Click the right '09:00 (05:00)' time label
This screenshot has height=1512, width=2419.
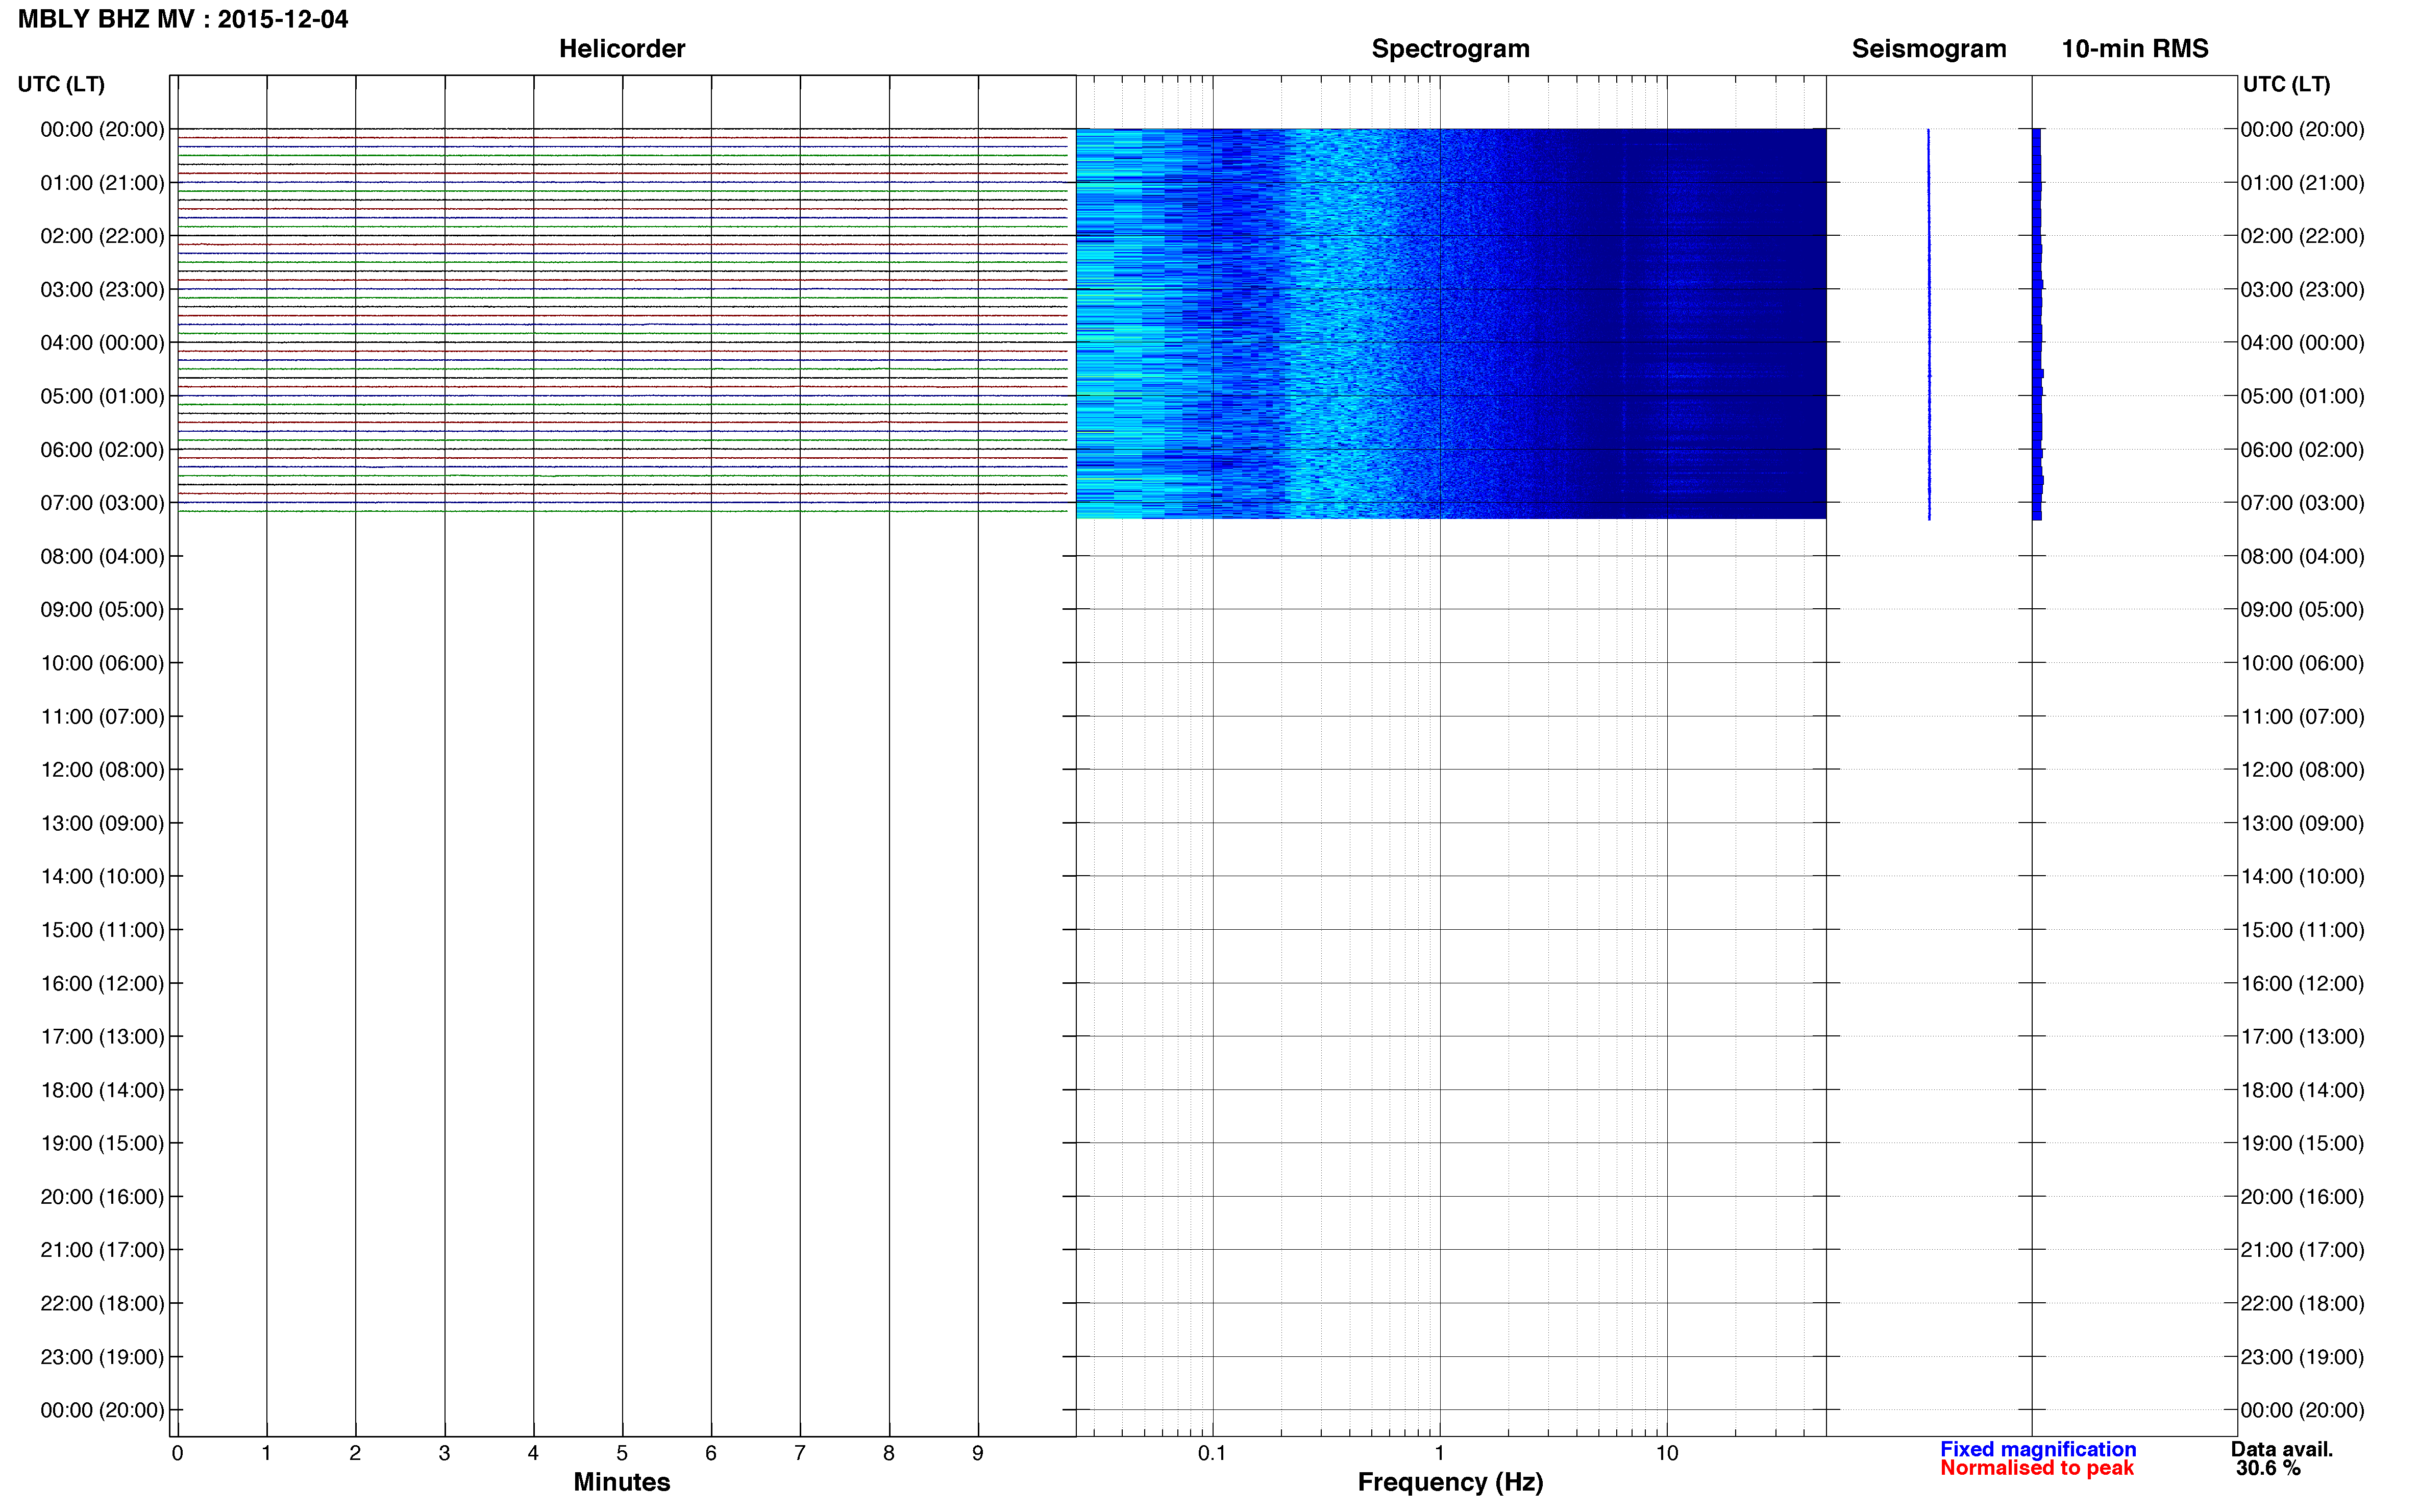tap(2302, 610)
